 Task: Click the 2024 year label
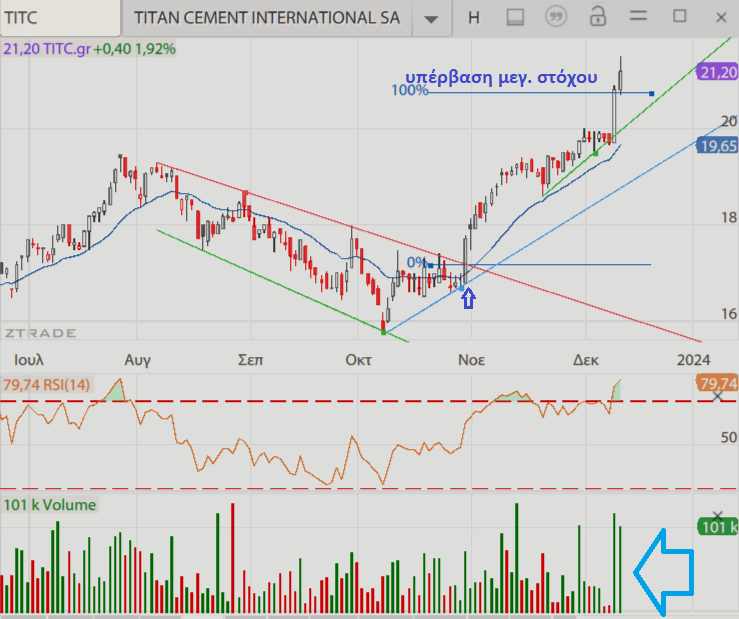[x=693, y=360]
